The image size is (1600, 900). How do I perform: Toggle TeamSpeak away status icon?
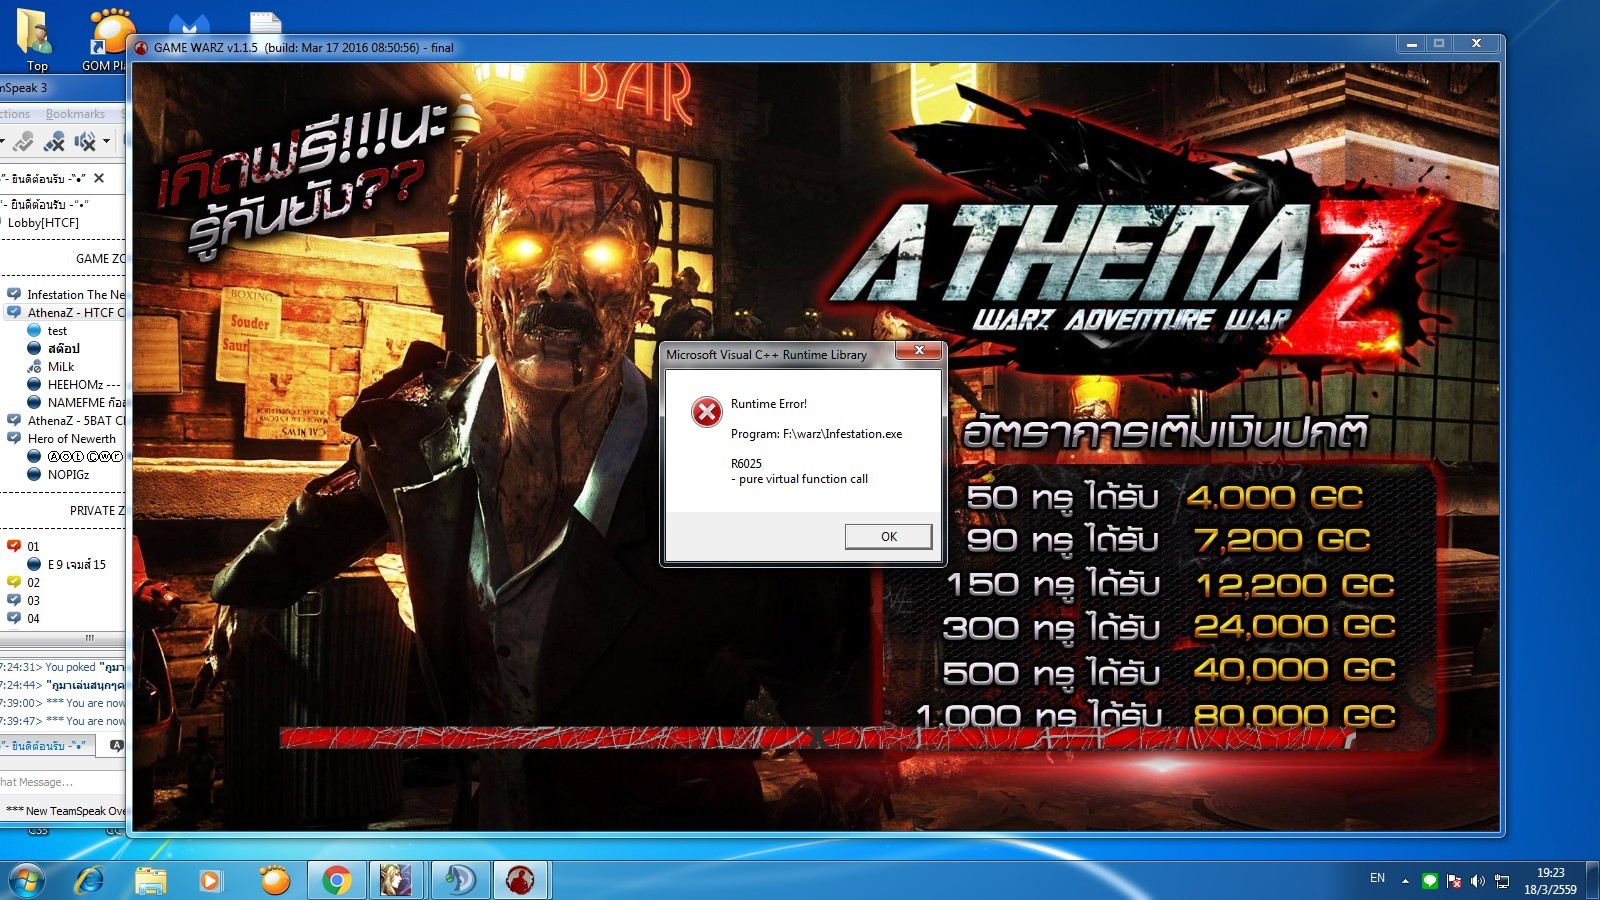[x=23, y=141]
